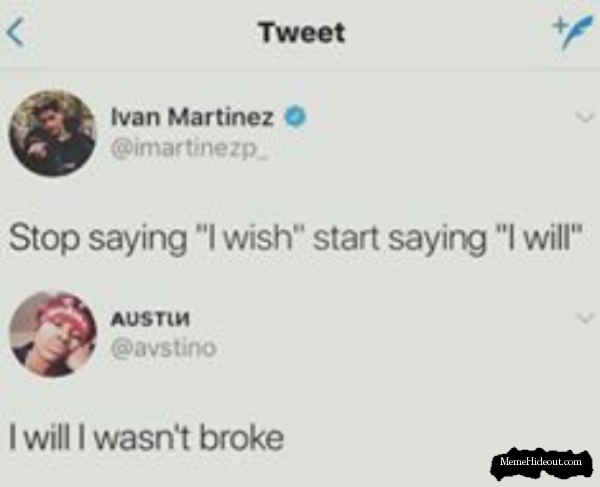The image size is (600, 487).
Task: Tap the phrase "I wish" in Ivan's tweet
Action: tap(249, 238)
